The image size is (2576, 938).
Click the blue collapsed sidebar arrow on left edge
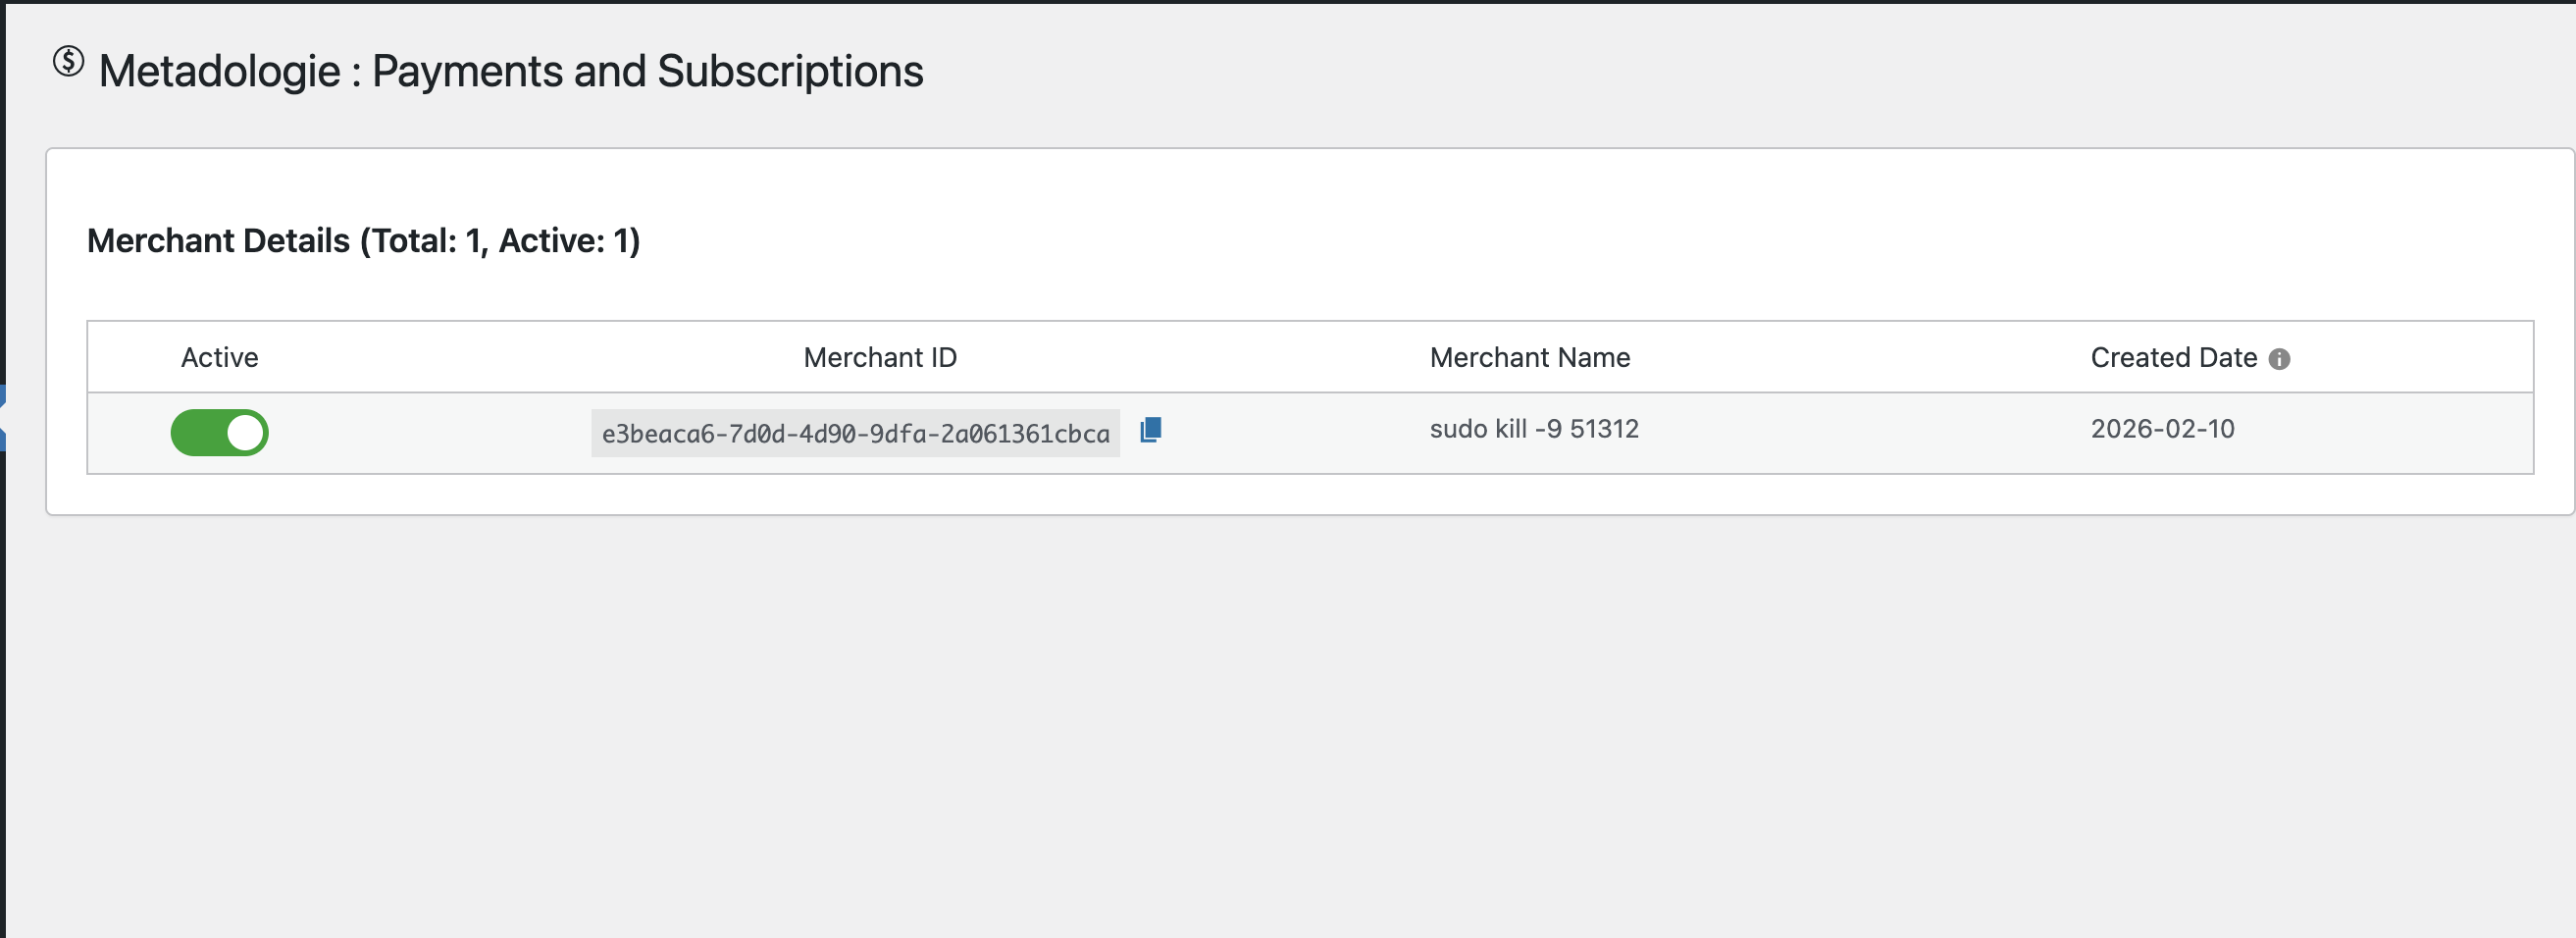click(x=4, y=420)
